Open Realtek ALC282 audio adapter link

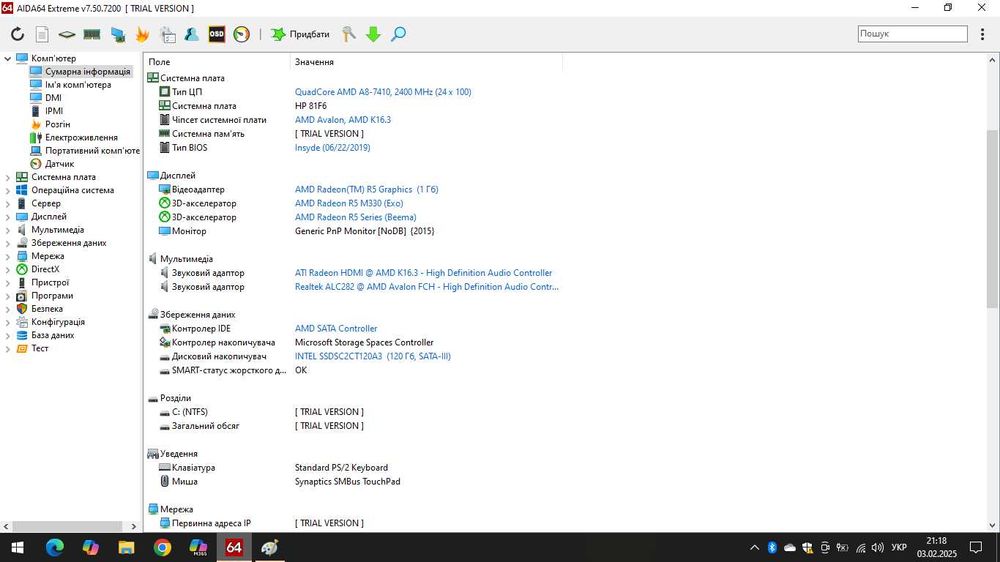click(427, 287)
